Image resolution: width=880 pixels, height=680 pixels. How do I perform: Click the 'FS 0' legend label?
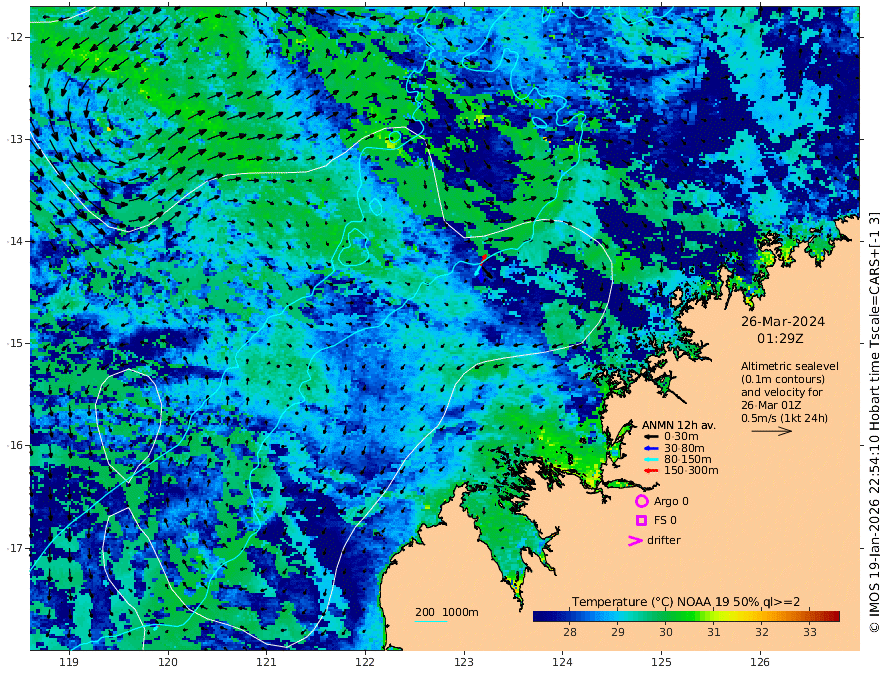[665, 521]
